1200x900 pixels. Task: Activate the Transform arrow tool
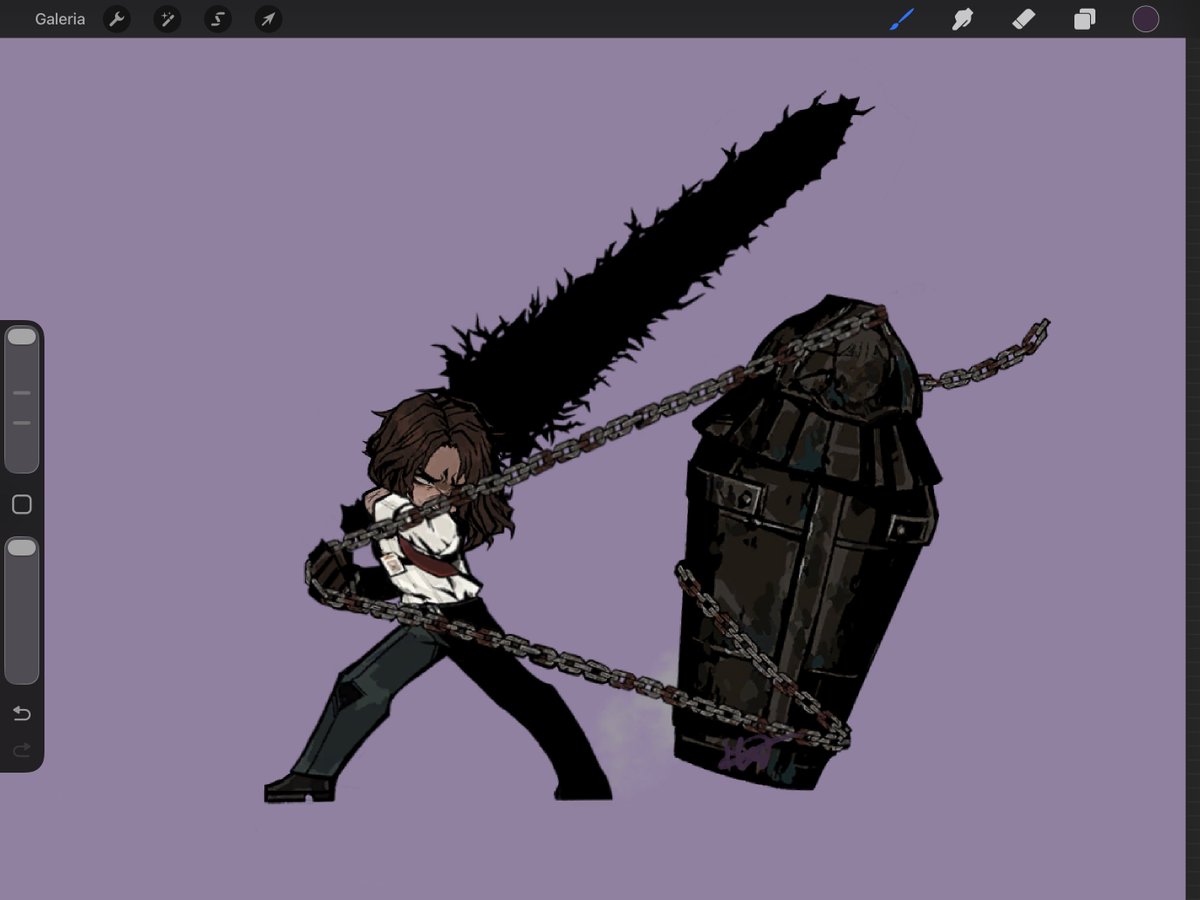[x=268, y=19]
